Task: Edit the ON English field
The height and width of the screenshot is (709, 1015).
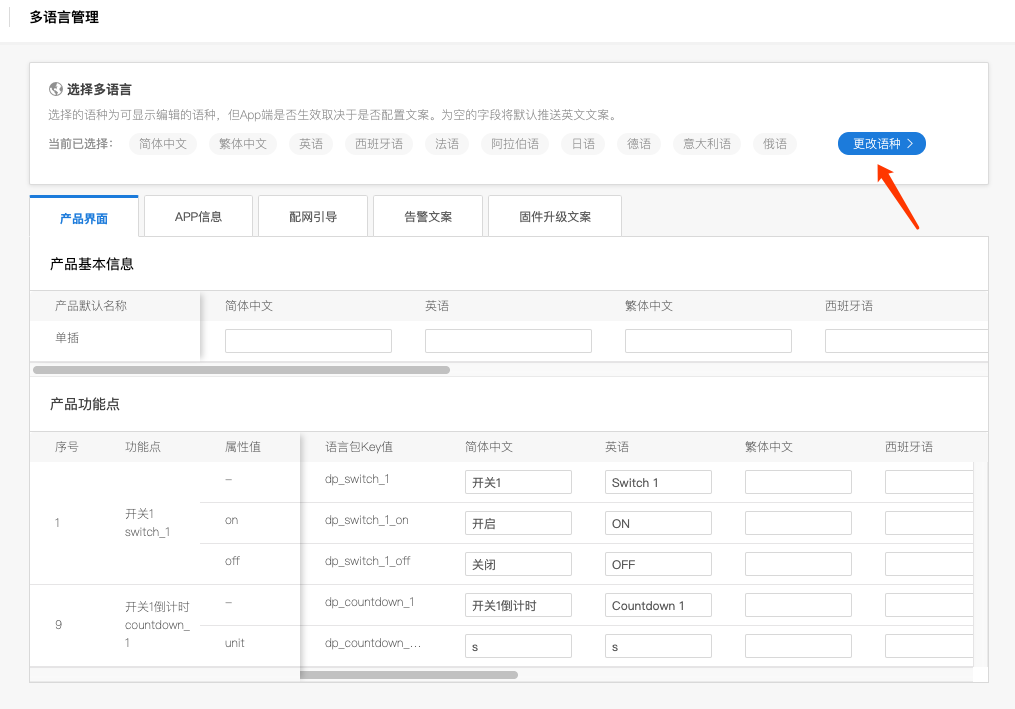Action: (658, 523)
